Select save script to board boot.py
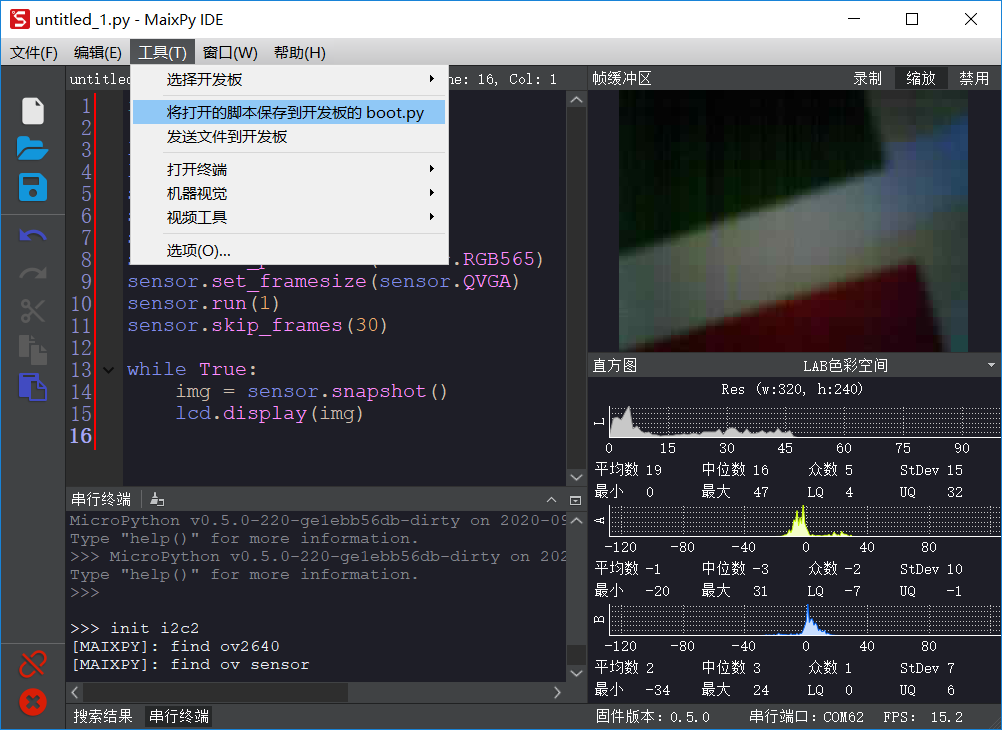Image resolution: width=1002 pixels, height=731 pixels. pos(289,112)
